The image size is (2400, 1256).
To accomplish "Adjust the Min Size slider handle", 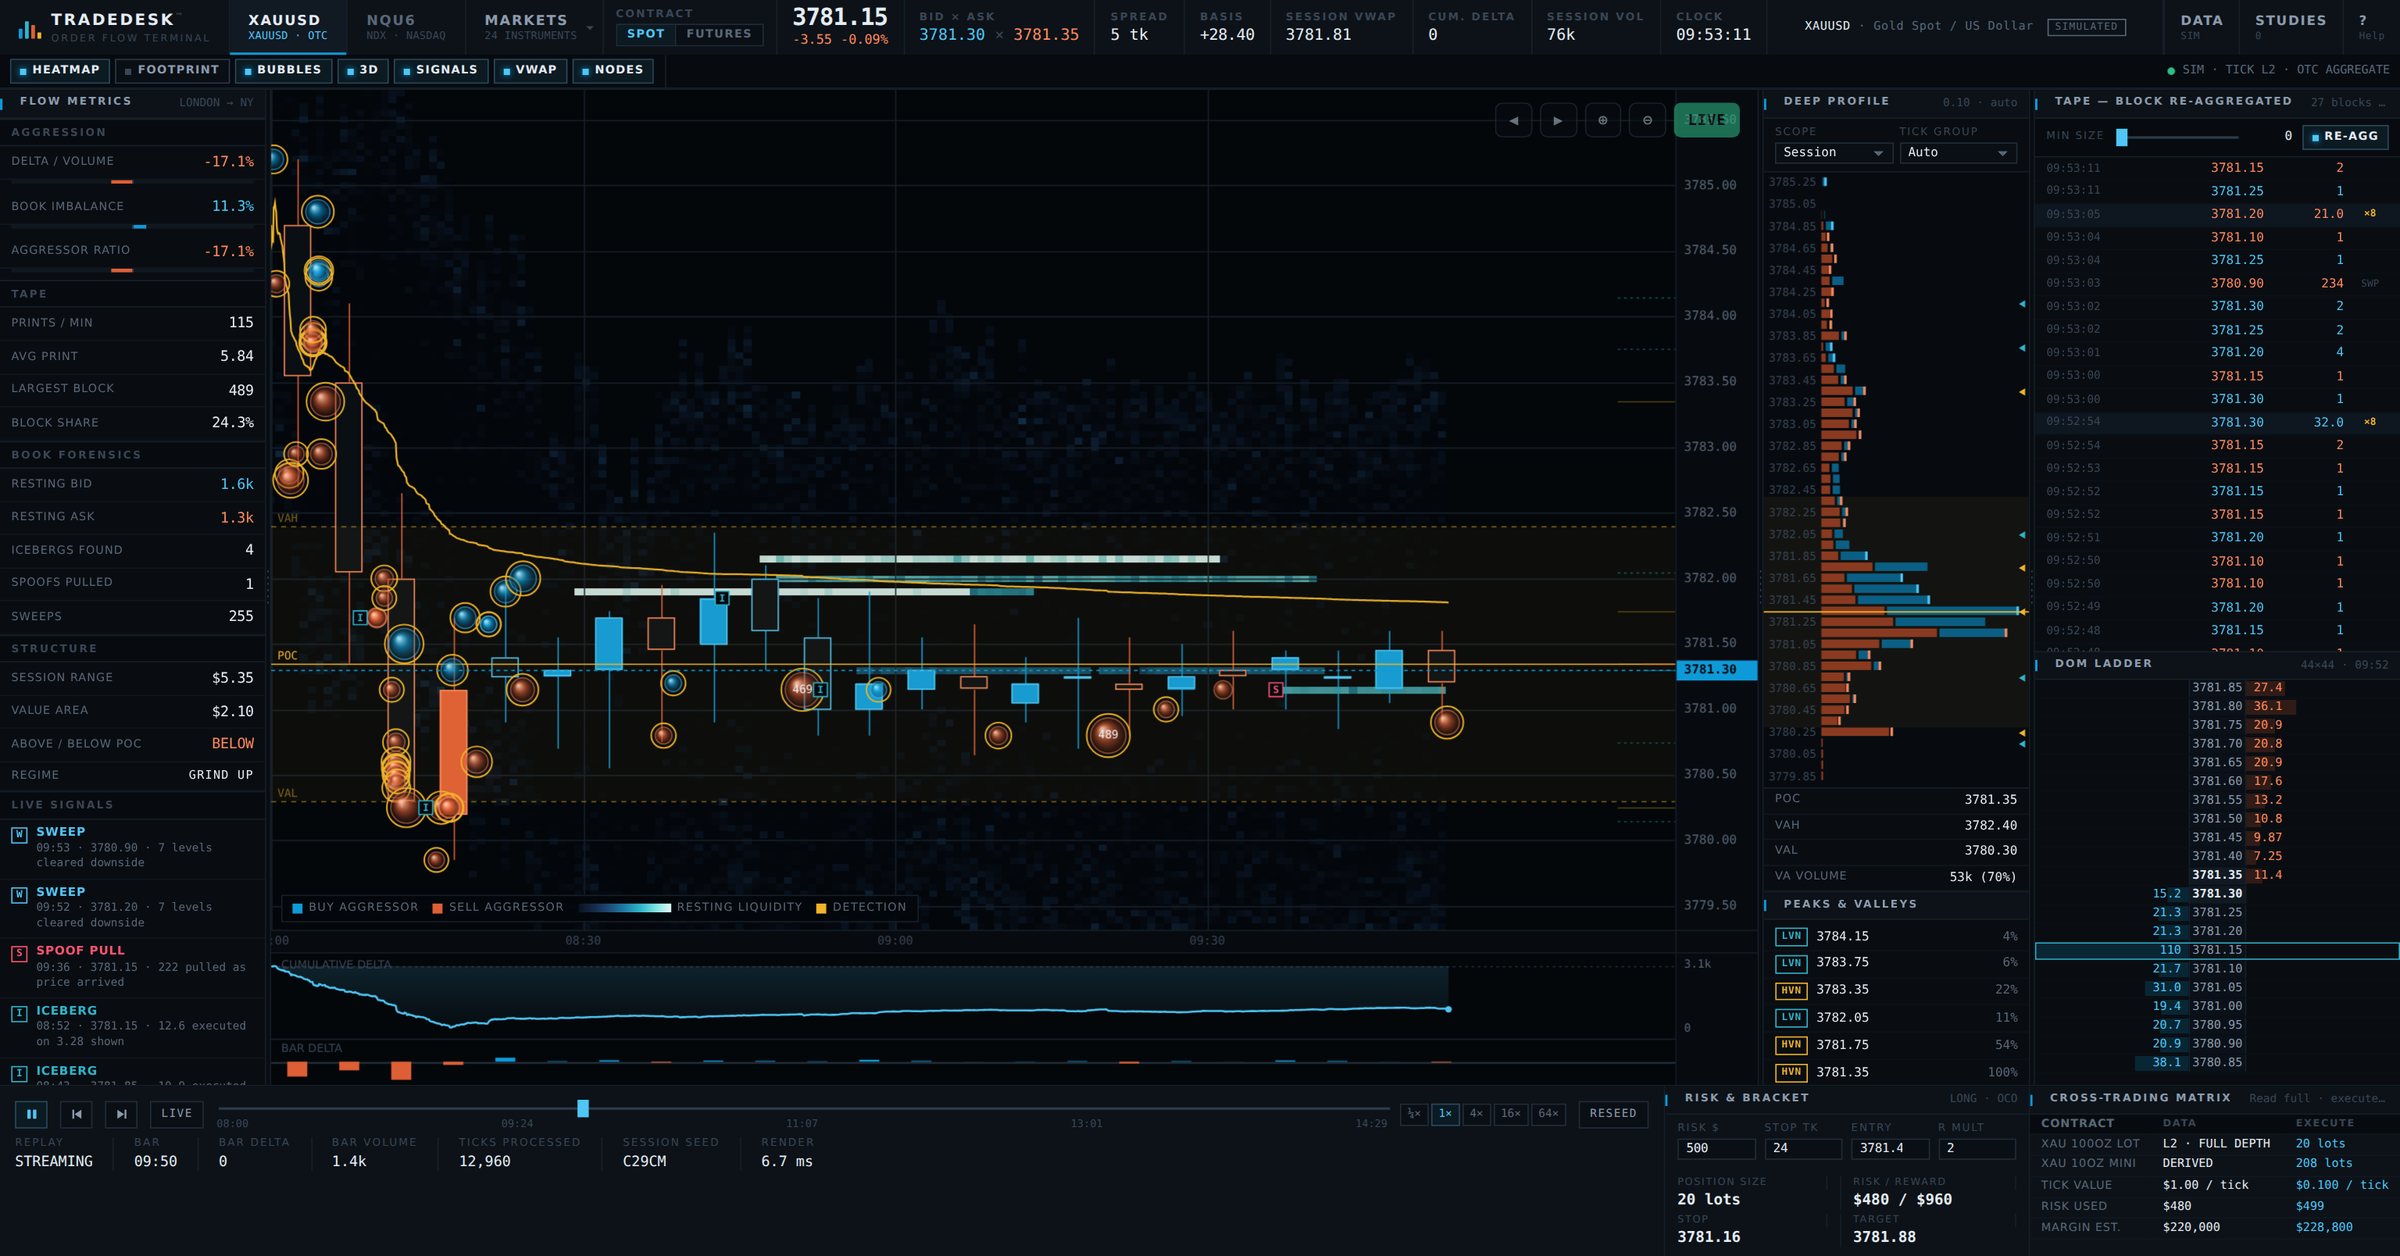I will (2121, 137).
